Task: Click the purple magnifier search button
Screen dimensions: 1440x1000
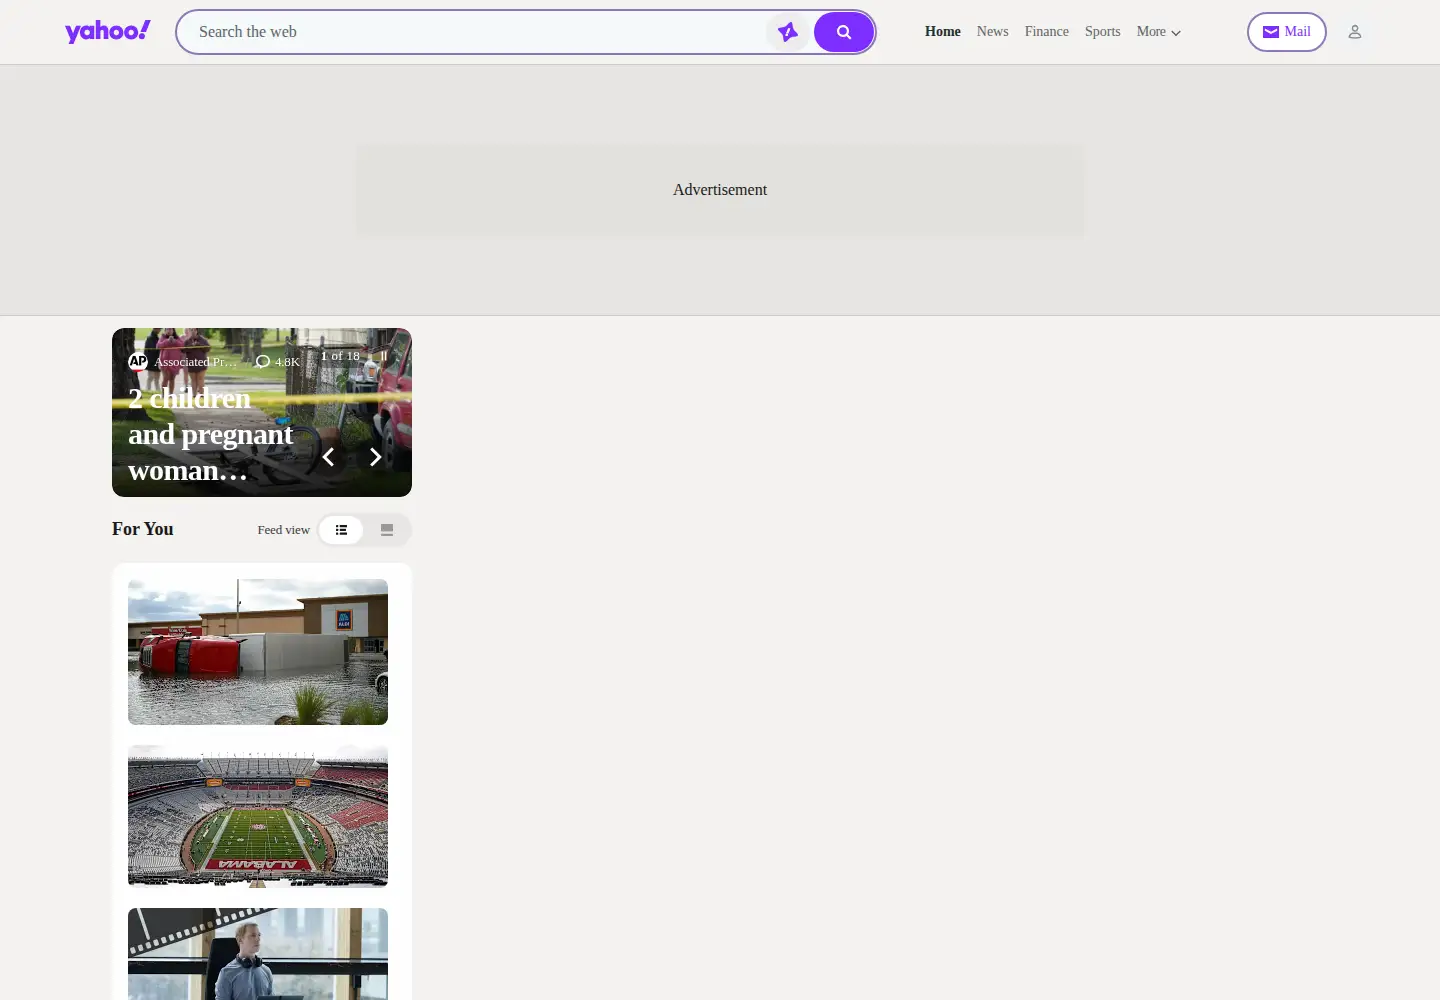Action: point(844,32)
